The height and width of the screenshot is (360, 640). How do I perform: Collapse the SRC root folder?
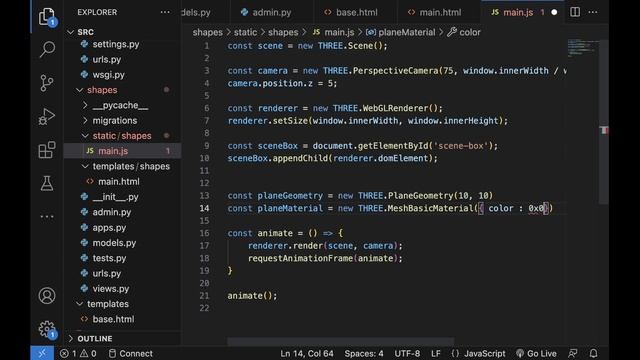(x=122, y=32)
